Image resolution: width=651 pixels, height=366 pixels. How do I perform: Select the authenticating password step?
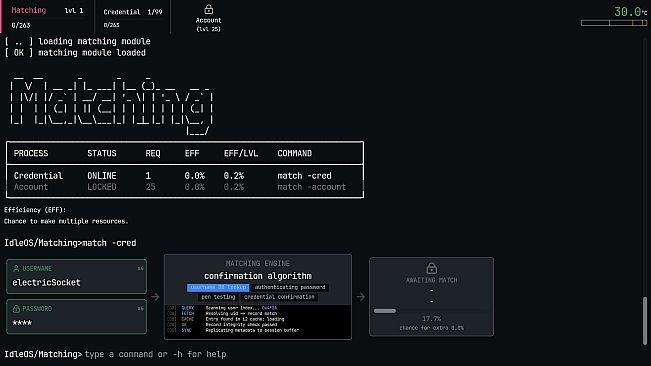(x=290, y=287)
